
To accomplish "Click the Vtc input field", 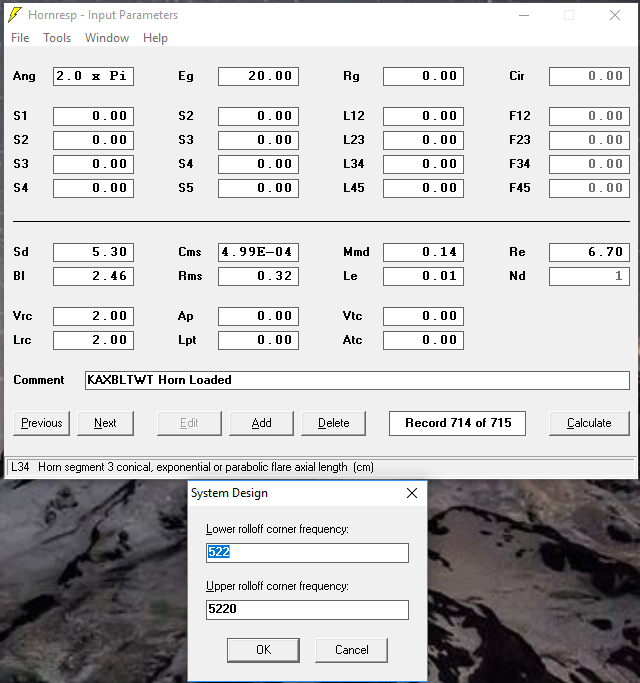I will point(423,316).
